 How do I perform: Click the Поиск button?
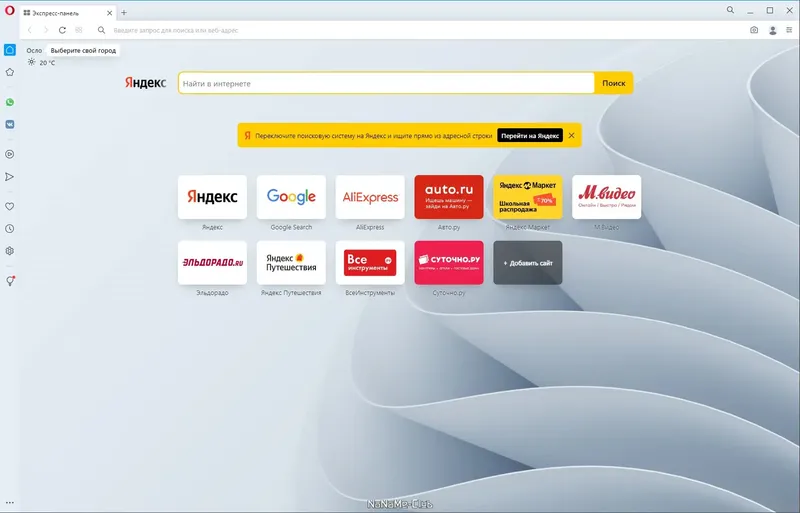click(x=614, y=83)
